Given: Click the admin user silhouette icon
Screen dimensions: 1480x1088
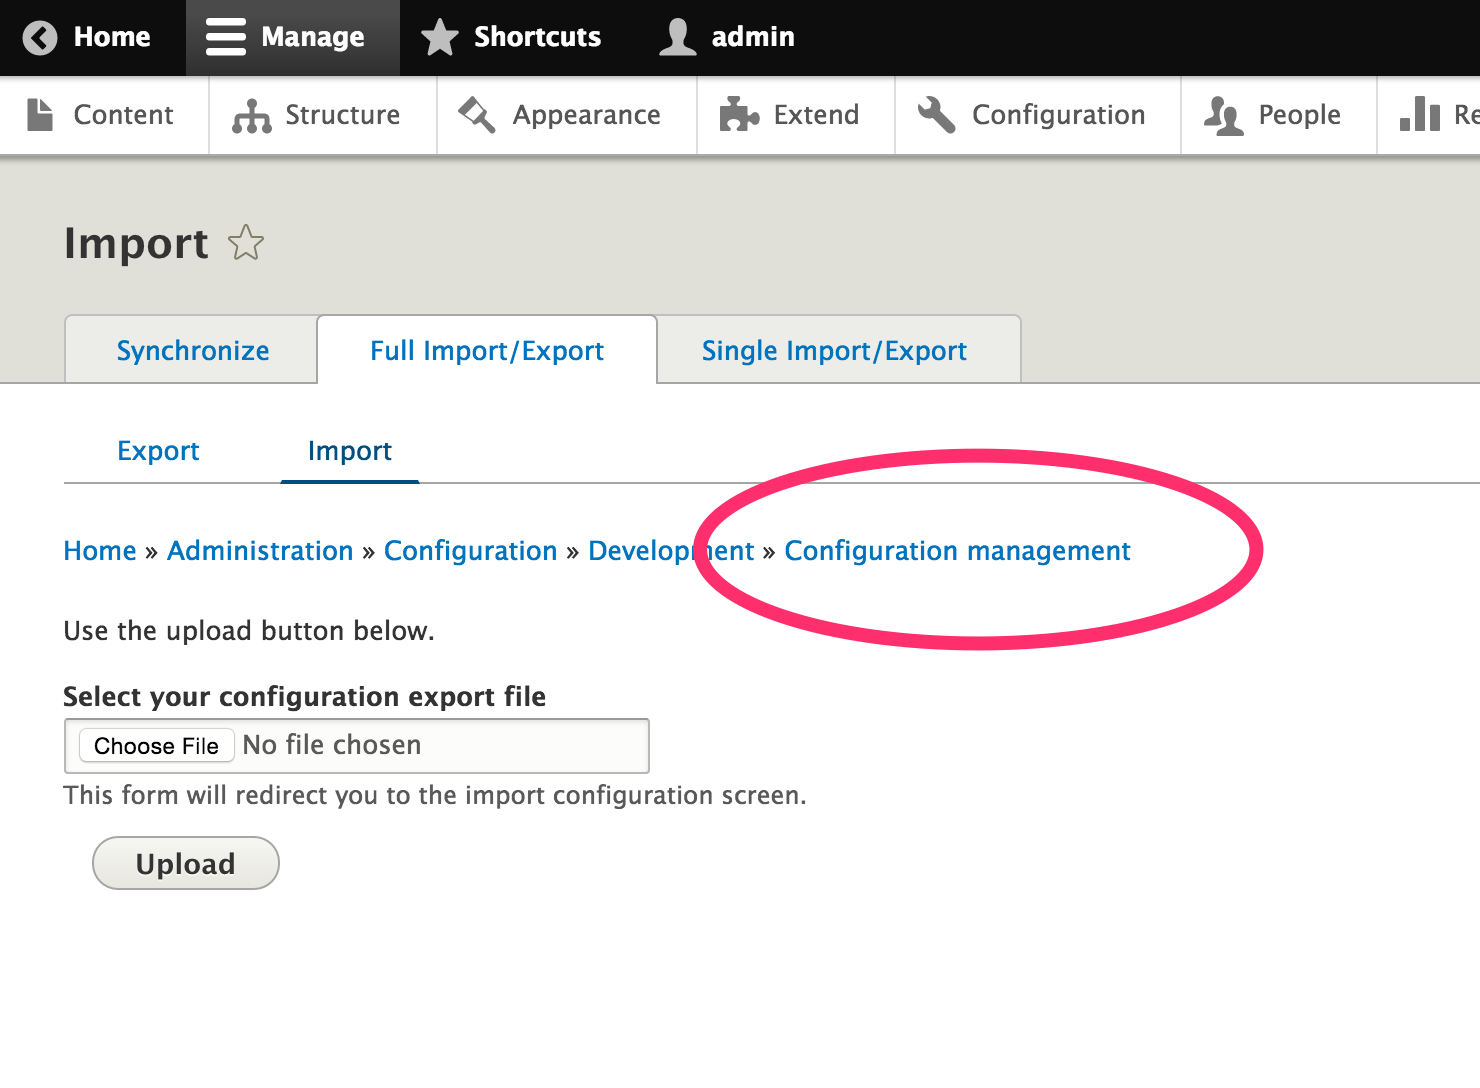Looking at the screenshot, I should [x=678, y=37].
